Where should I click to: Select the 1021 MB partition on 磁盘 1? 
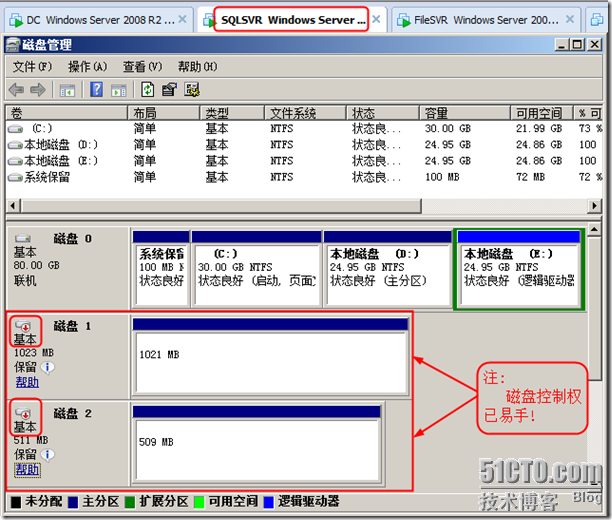(x=270, y=357)
